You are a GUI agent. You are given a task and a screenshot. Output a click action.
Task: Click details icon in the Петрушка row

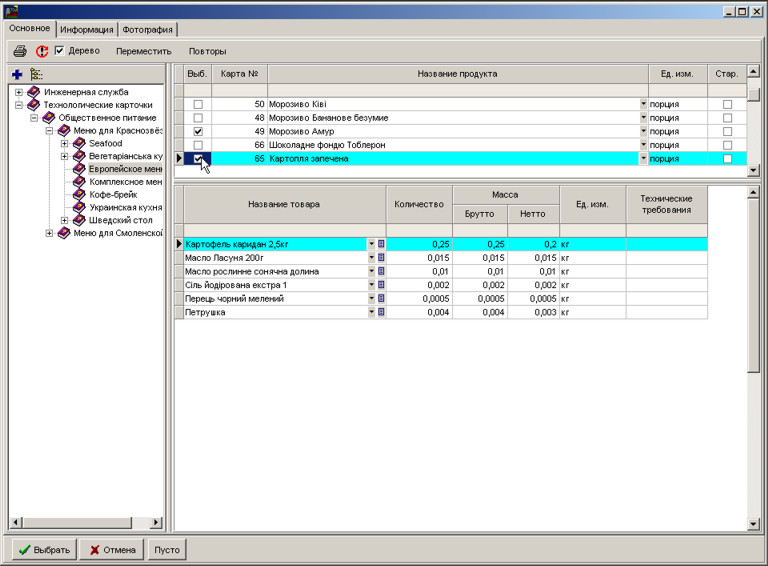pos(381,312)
